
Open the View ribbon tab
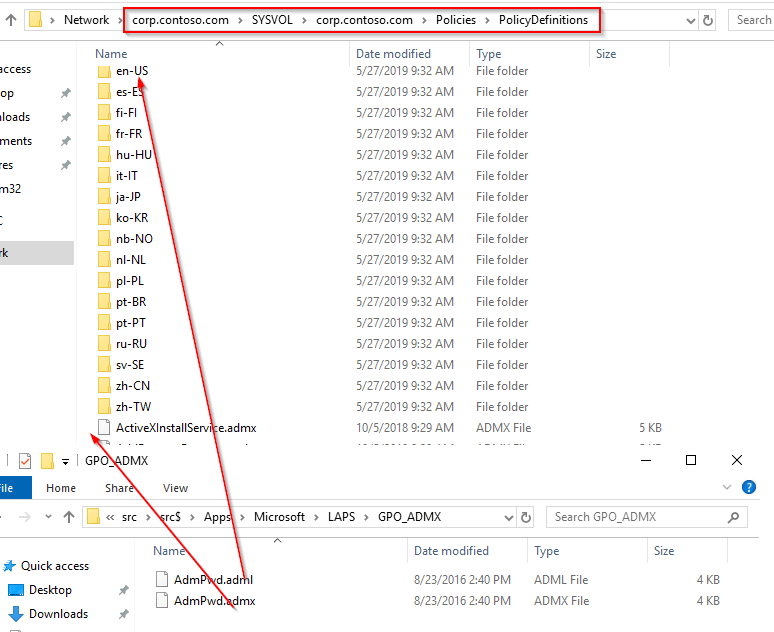(175, 488)
